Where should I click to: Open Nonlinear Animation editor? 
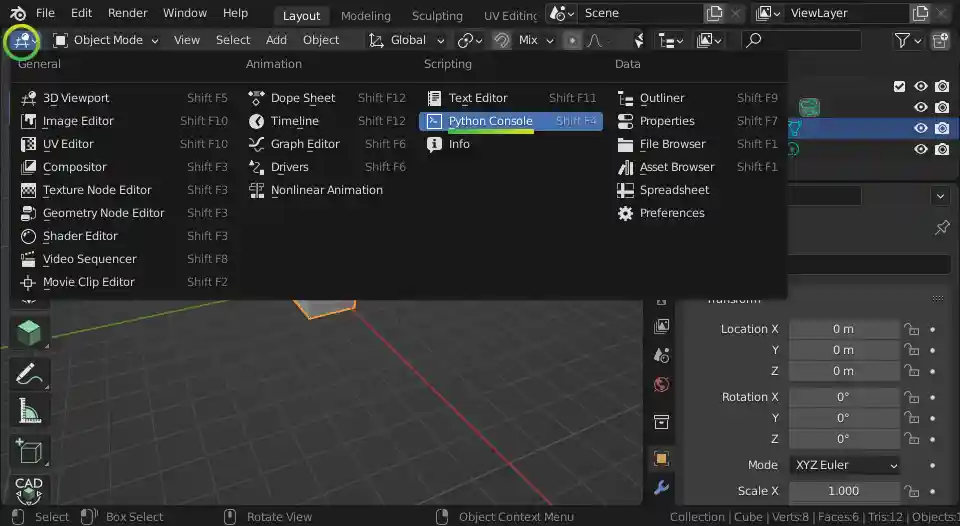click(x=327, y=190)
